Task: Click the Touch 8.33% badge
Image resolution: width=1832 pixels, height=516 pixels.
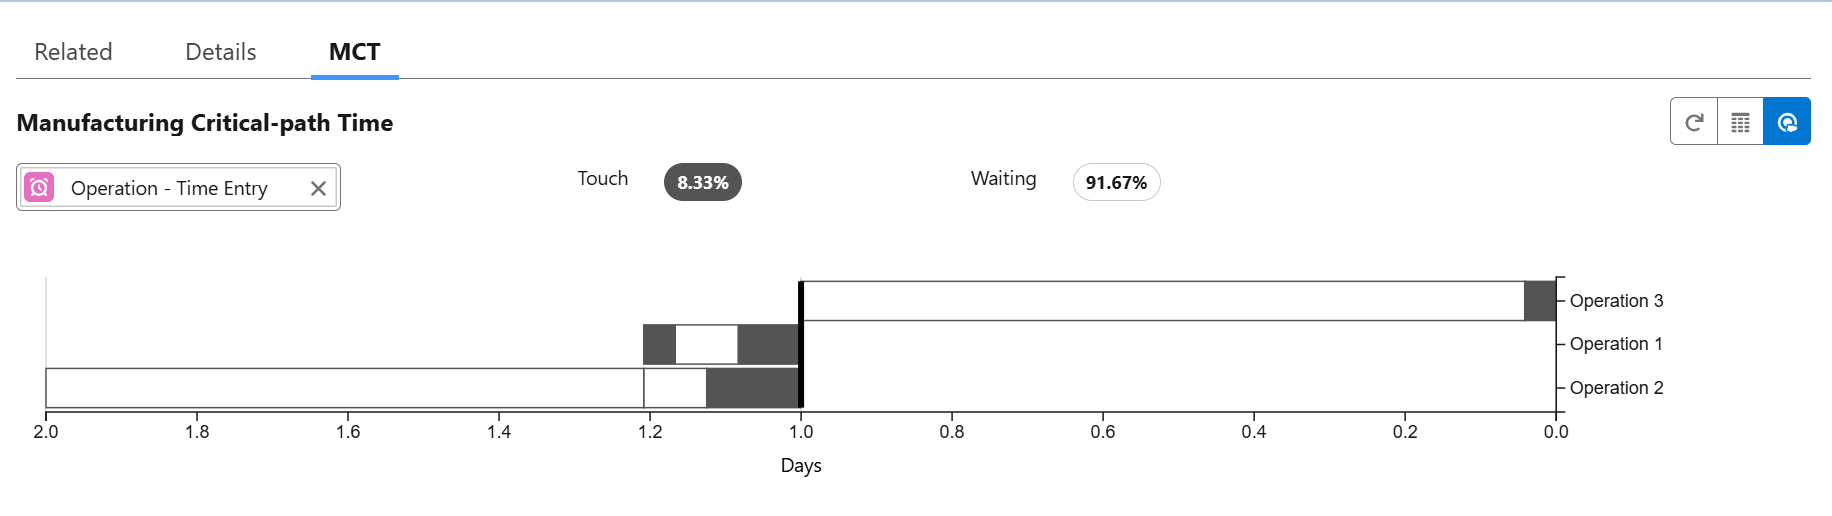Action: [x=702, y=183]
